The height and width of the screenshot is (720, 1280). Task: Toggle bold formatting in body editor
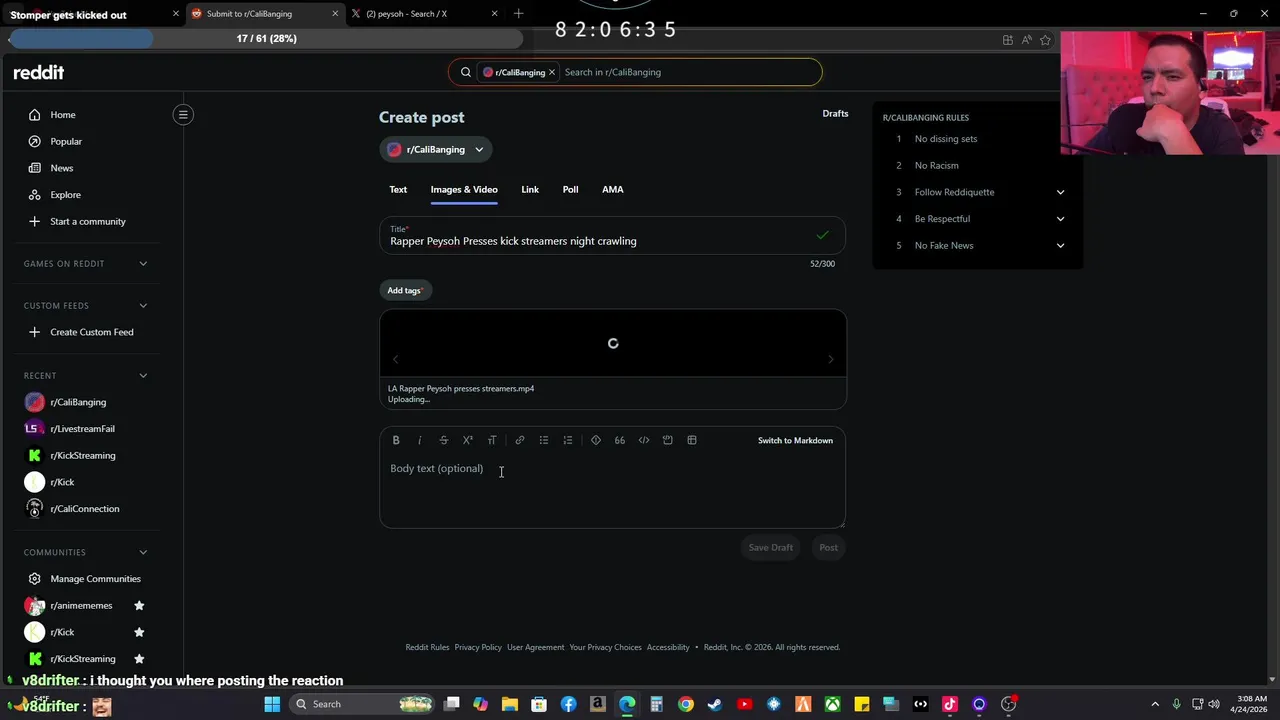pyautogui.click(x=396, y=440)
